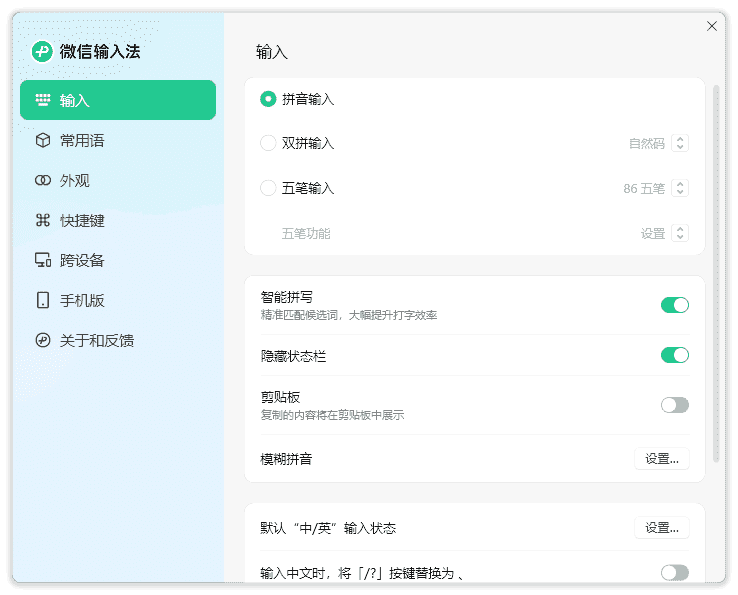Click 设置 for 默认中/英输入状态
Viewport: 738px width, 595px height.
pyautogui.click(x=661, y=528)
